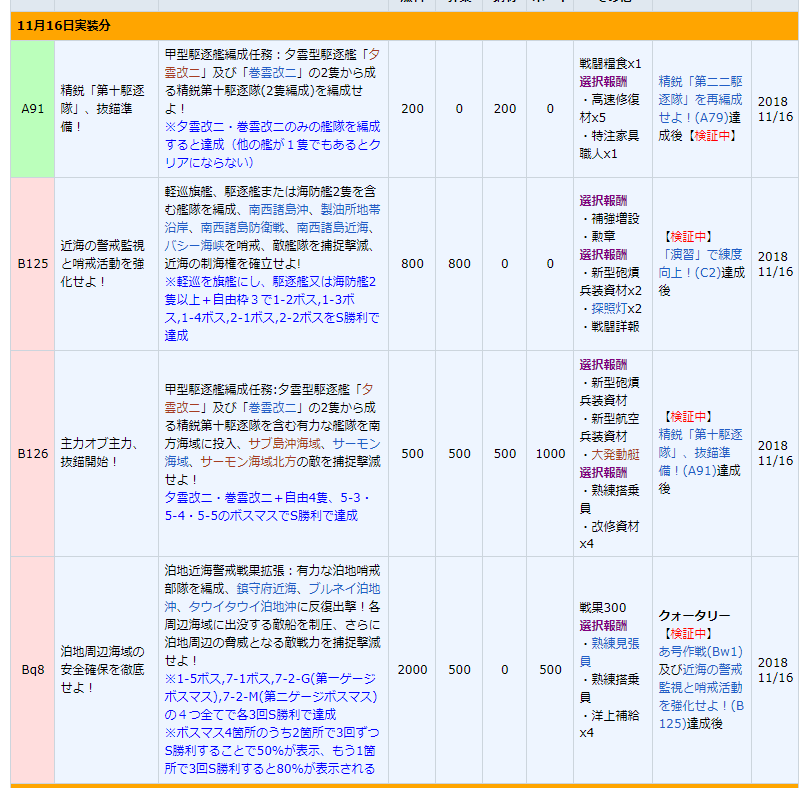This screenshot has width=808, height=788.
Task: Select quest name 主力オブ主力、抜錨開始！
Action: pos(99,452)
